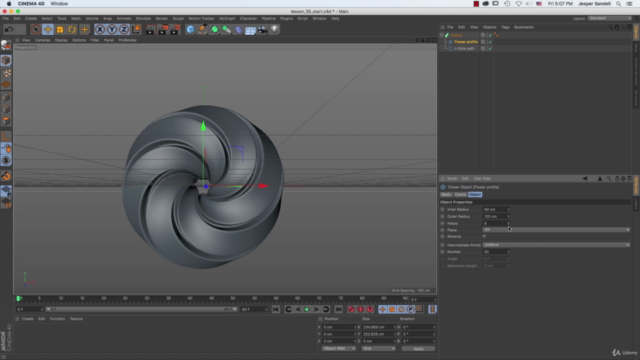Toggle Sweep object enable checkmark
Viewport: 640px width, 360px height.
click(x=490, y=35)
